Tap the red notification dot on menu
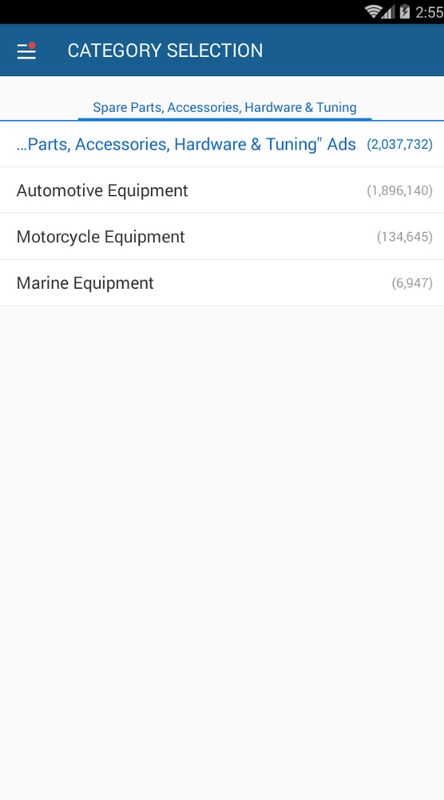Screen dimensions: 444x800 (x=32, y=45)
